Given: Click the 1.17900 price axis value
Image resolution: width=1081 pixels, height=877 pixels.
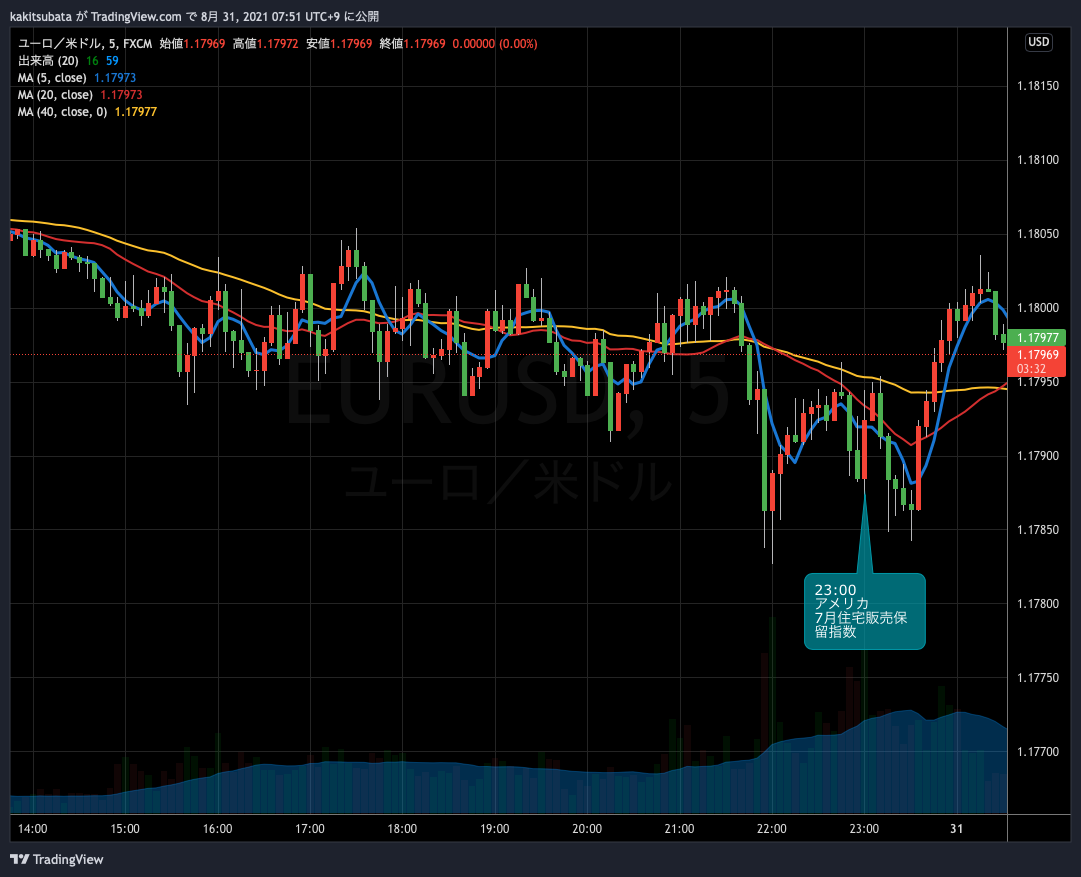Looking at the screenshot, I should click(1038, 456).
